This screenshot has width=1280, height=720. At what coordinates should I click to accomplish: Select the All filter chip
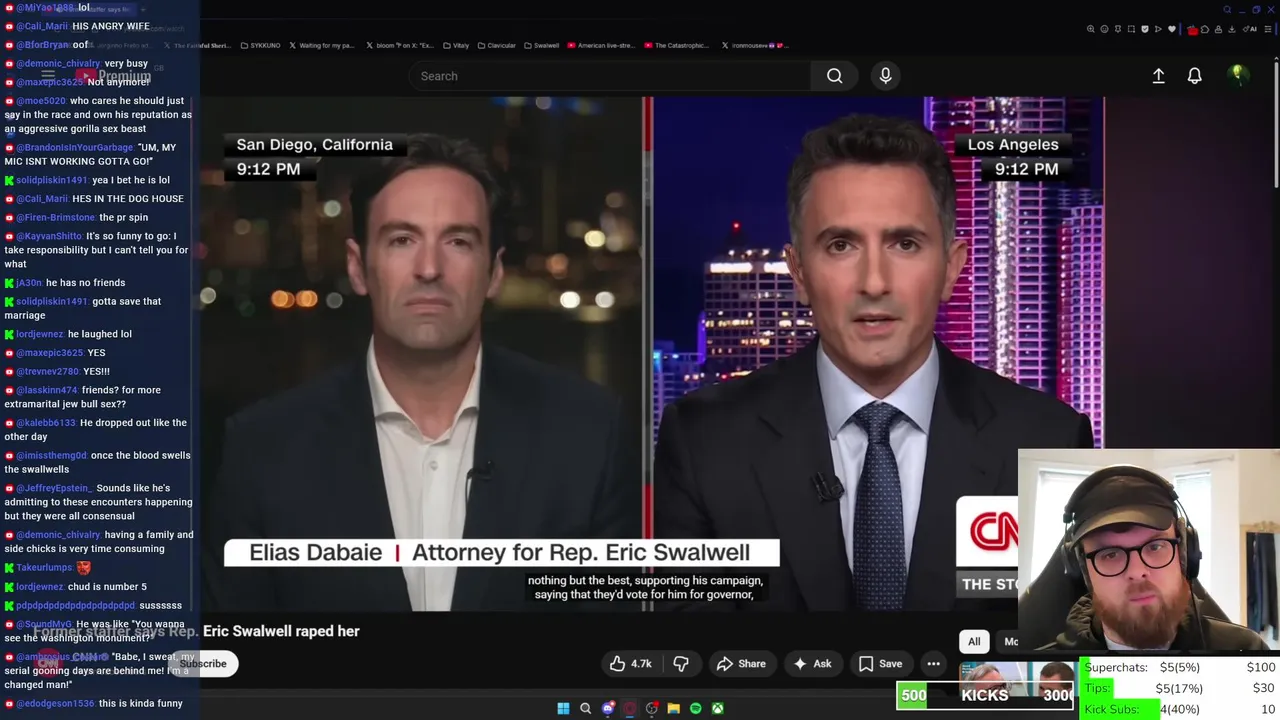(974, 642)
